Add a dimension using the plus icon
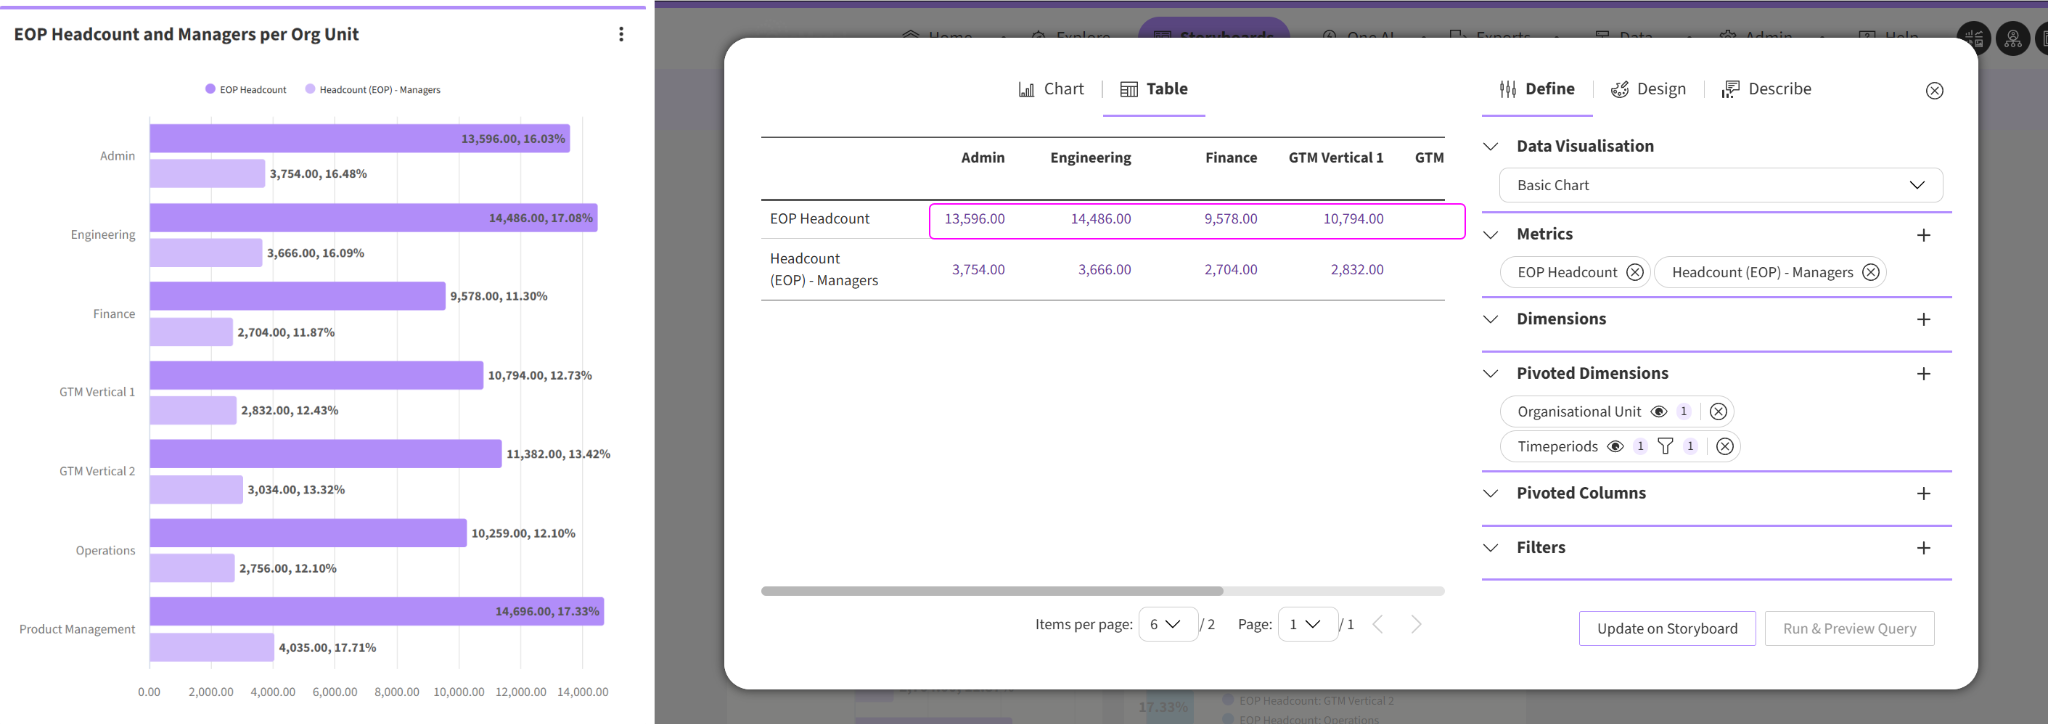The image size is (2048, 724). tap(1923, 319)
